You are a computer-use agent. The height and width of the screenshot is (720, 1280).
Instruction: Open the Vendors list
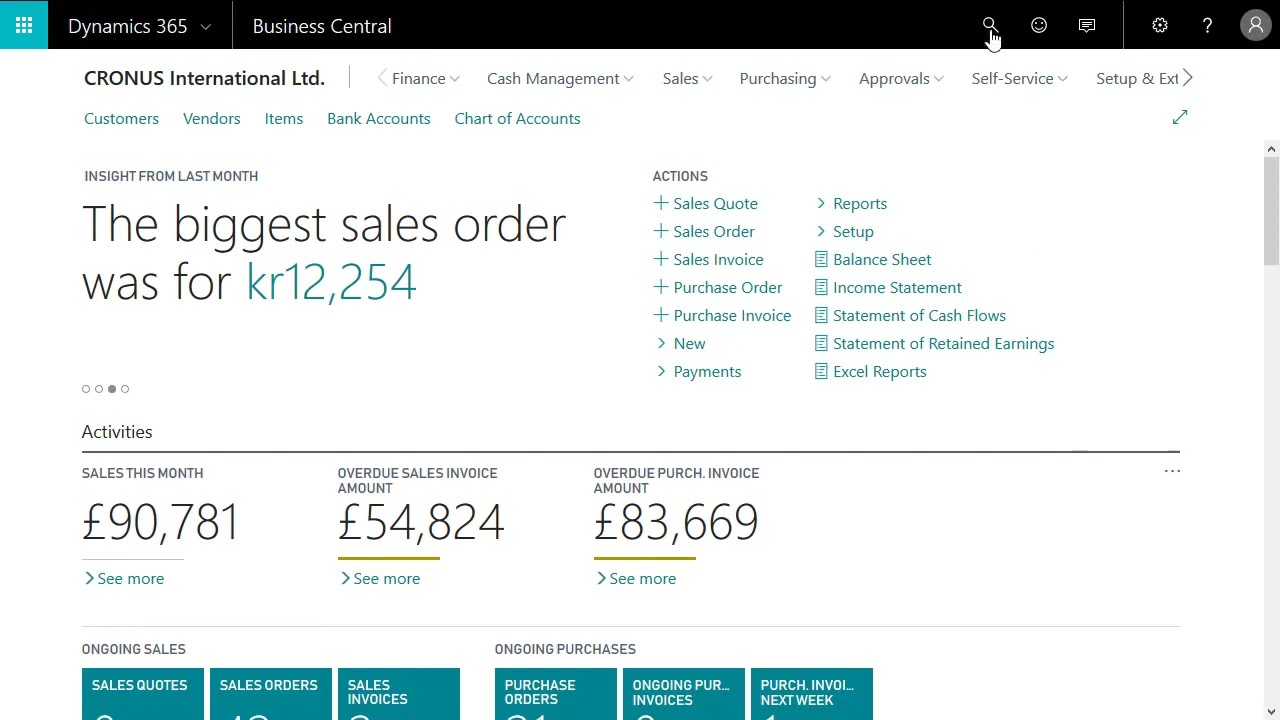tap(212, 118)
